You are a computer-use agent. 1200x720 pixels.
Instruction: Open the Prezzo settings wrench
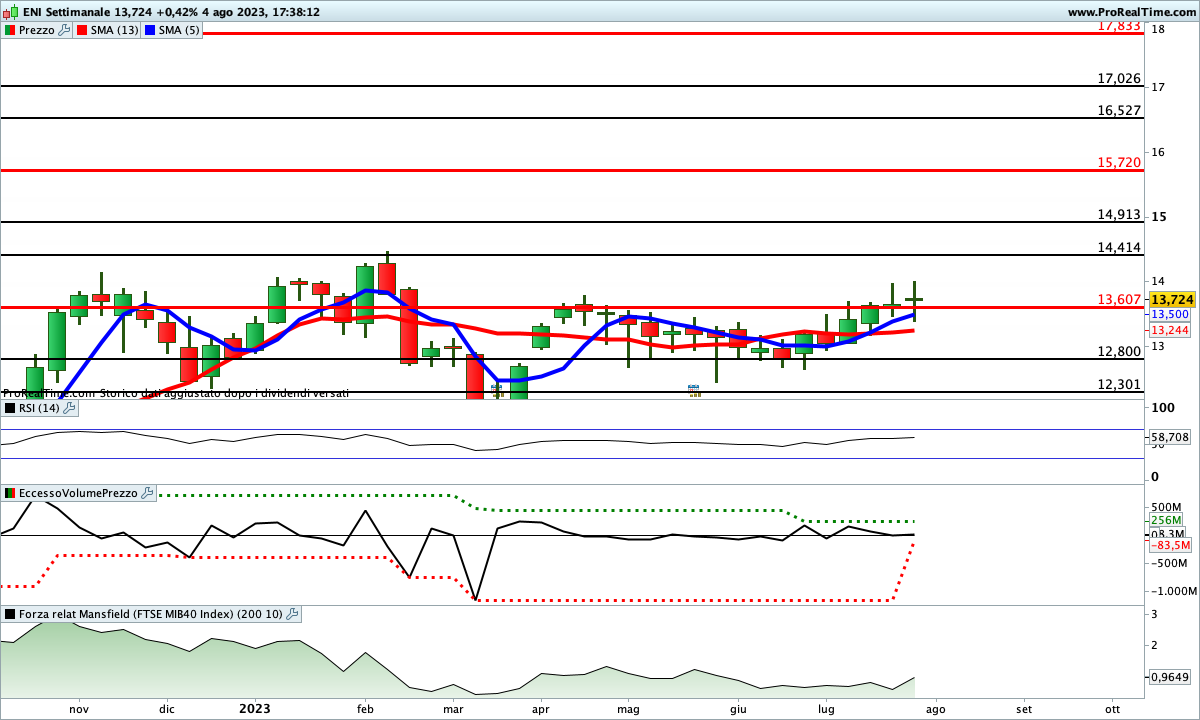pos(65,30)
